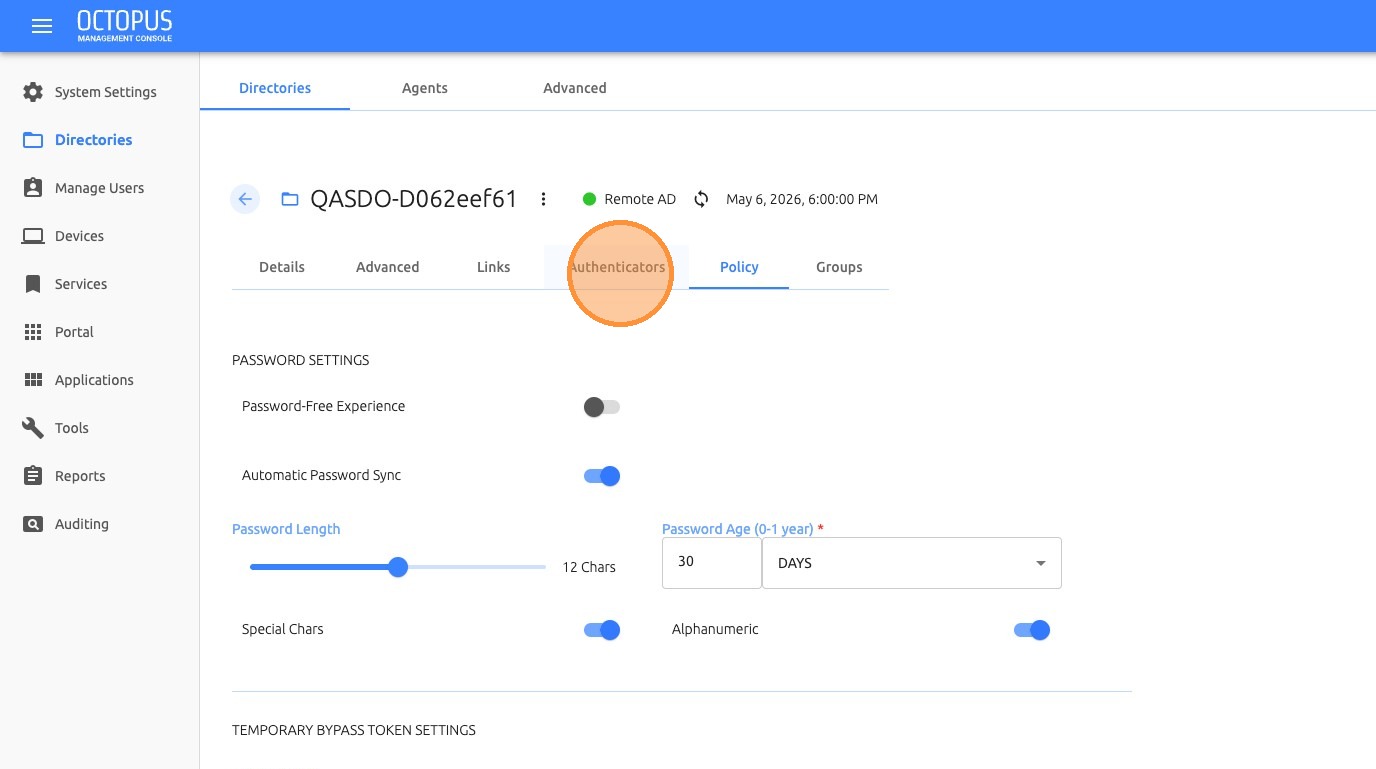Click the Devices laptop icon
1376x769 pixels.
click(33, 236)
